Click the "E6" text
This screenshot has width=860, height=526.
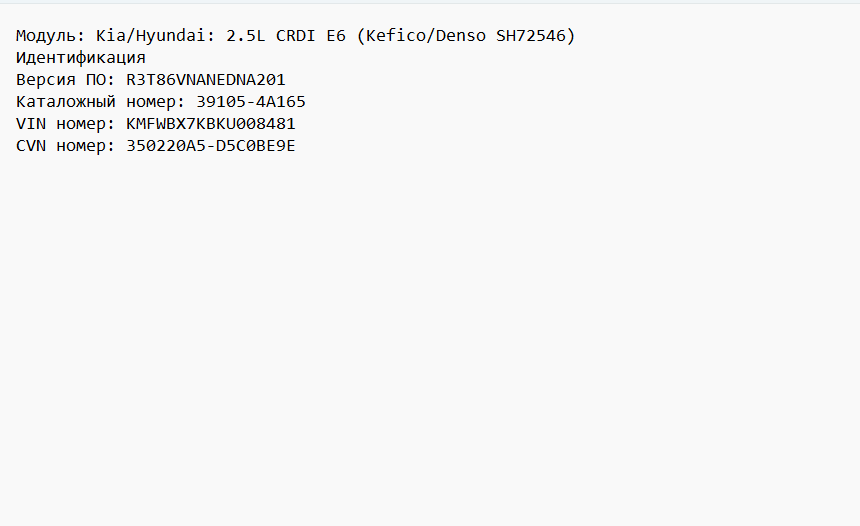coord(336,36)
